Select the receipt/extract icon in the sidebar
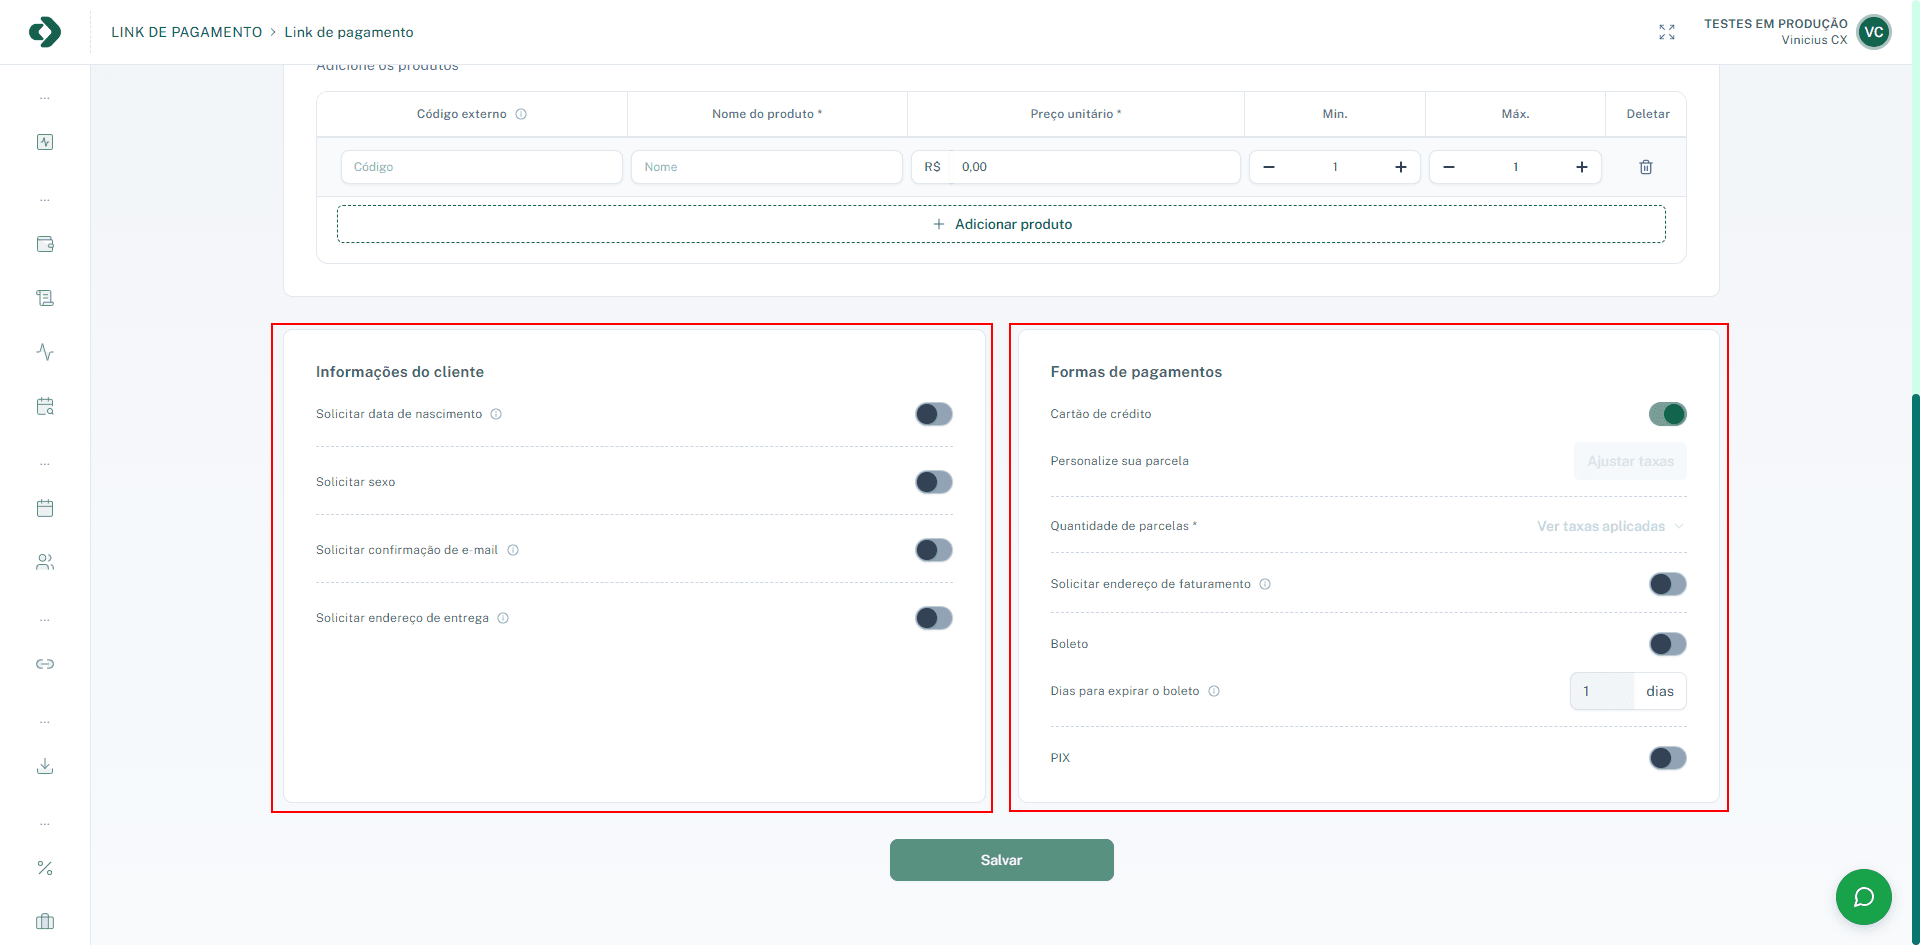 tap(45, 297)
